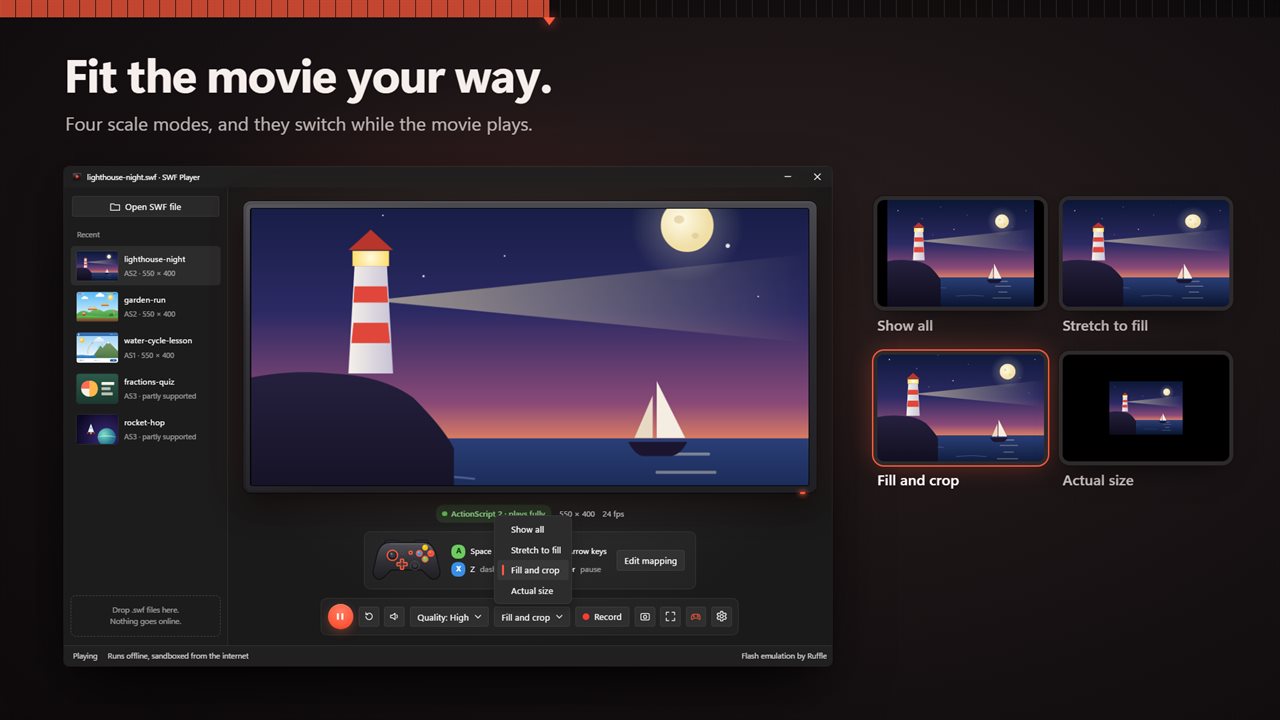The width and height of the screenshot is (1280, 720).
Task: Select Fill and crop menu entry
Action: click(533, 570)
